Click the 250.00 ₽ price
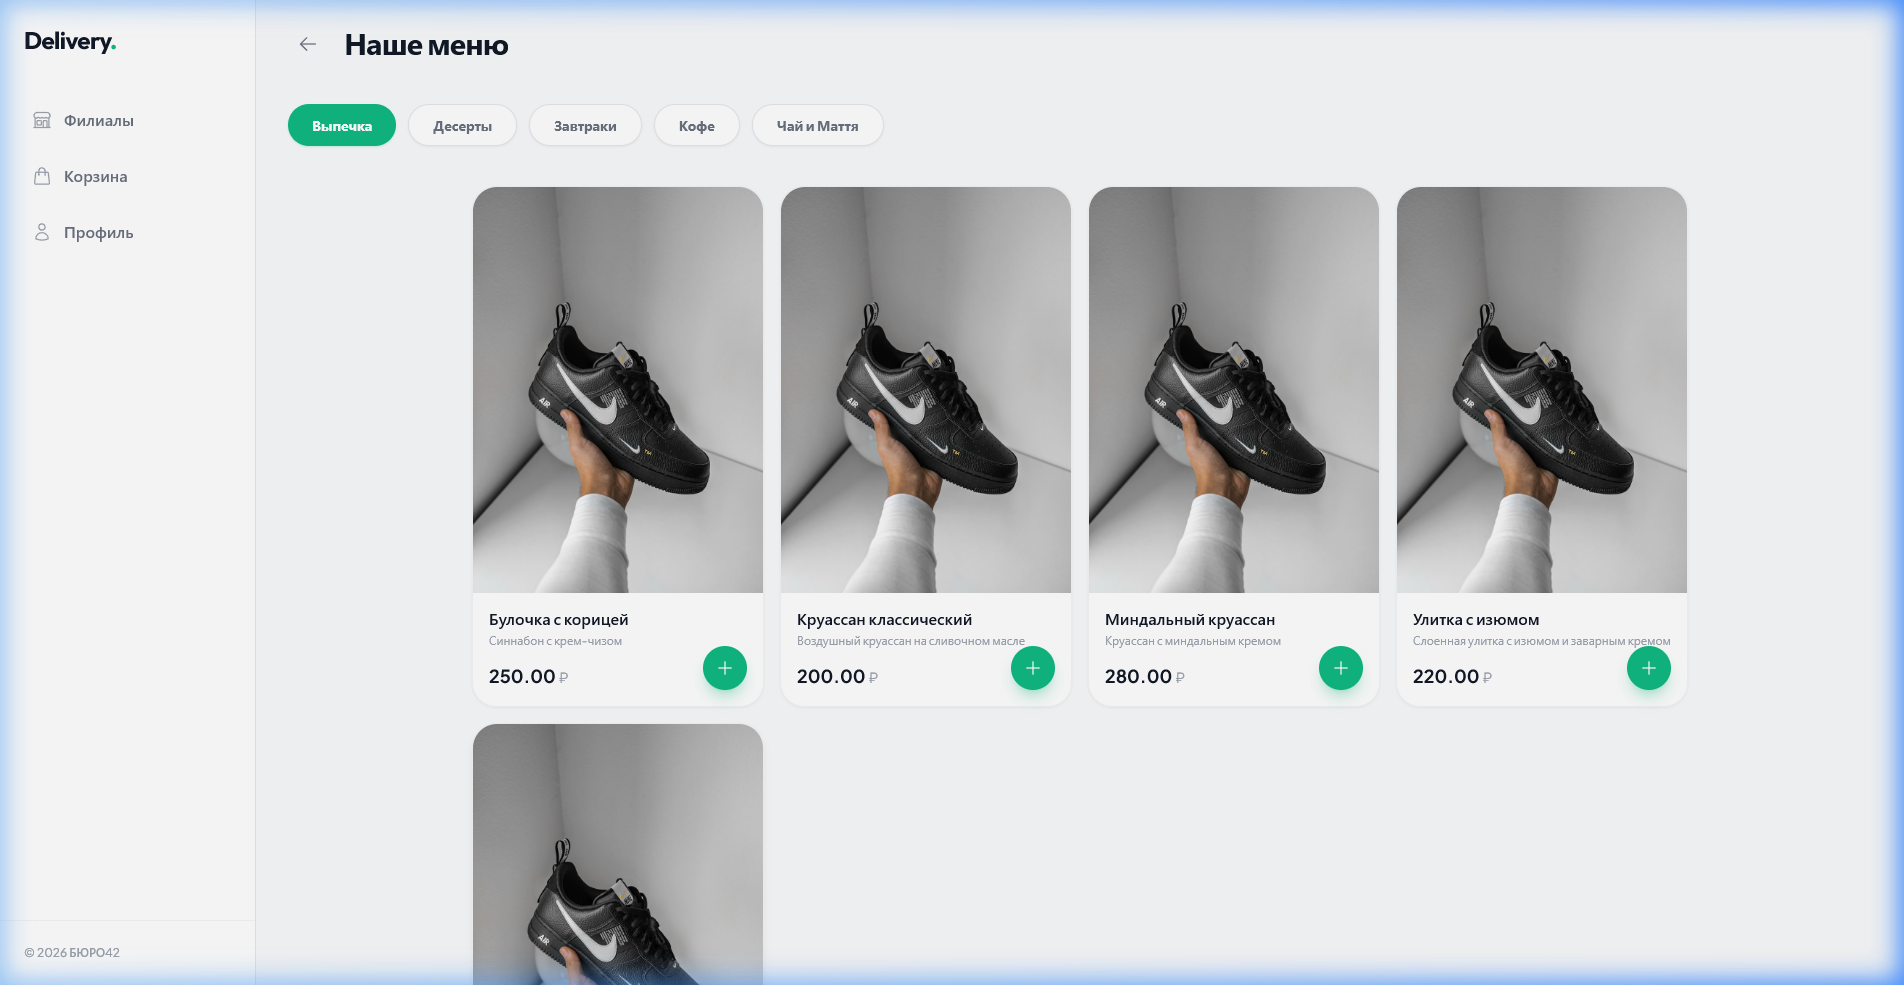This screenshot has height=985, width=1904. point(529,677)
